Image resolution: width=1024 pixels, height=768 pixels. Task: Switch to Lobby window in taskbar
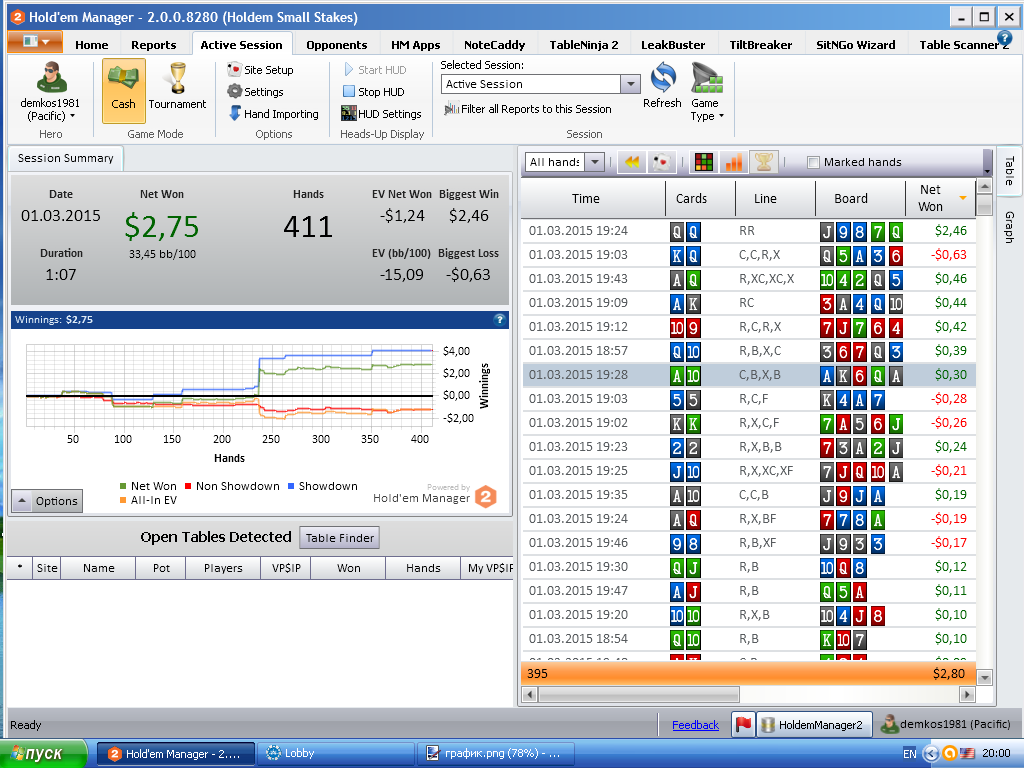click(336, 754)
